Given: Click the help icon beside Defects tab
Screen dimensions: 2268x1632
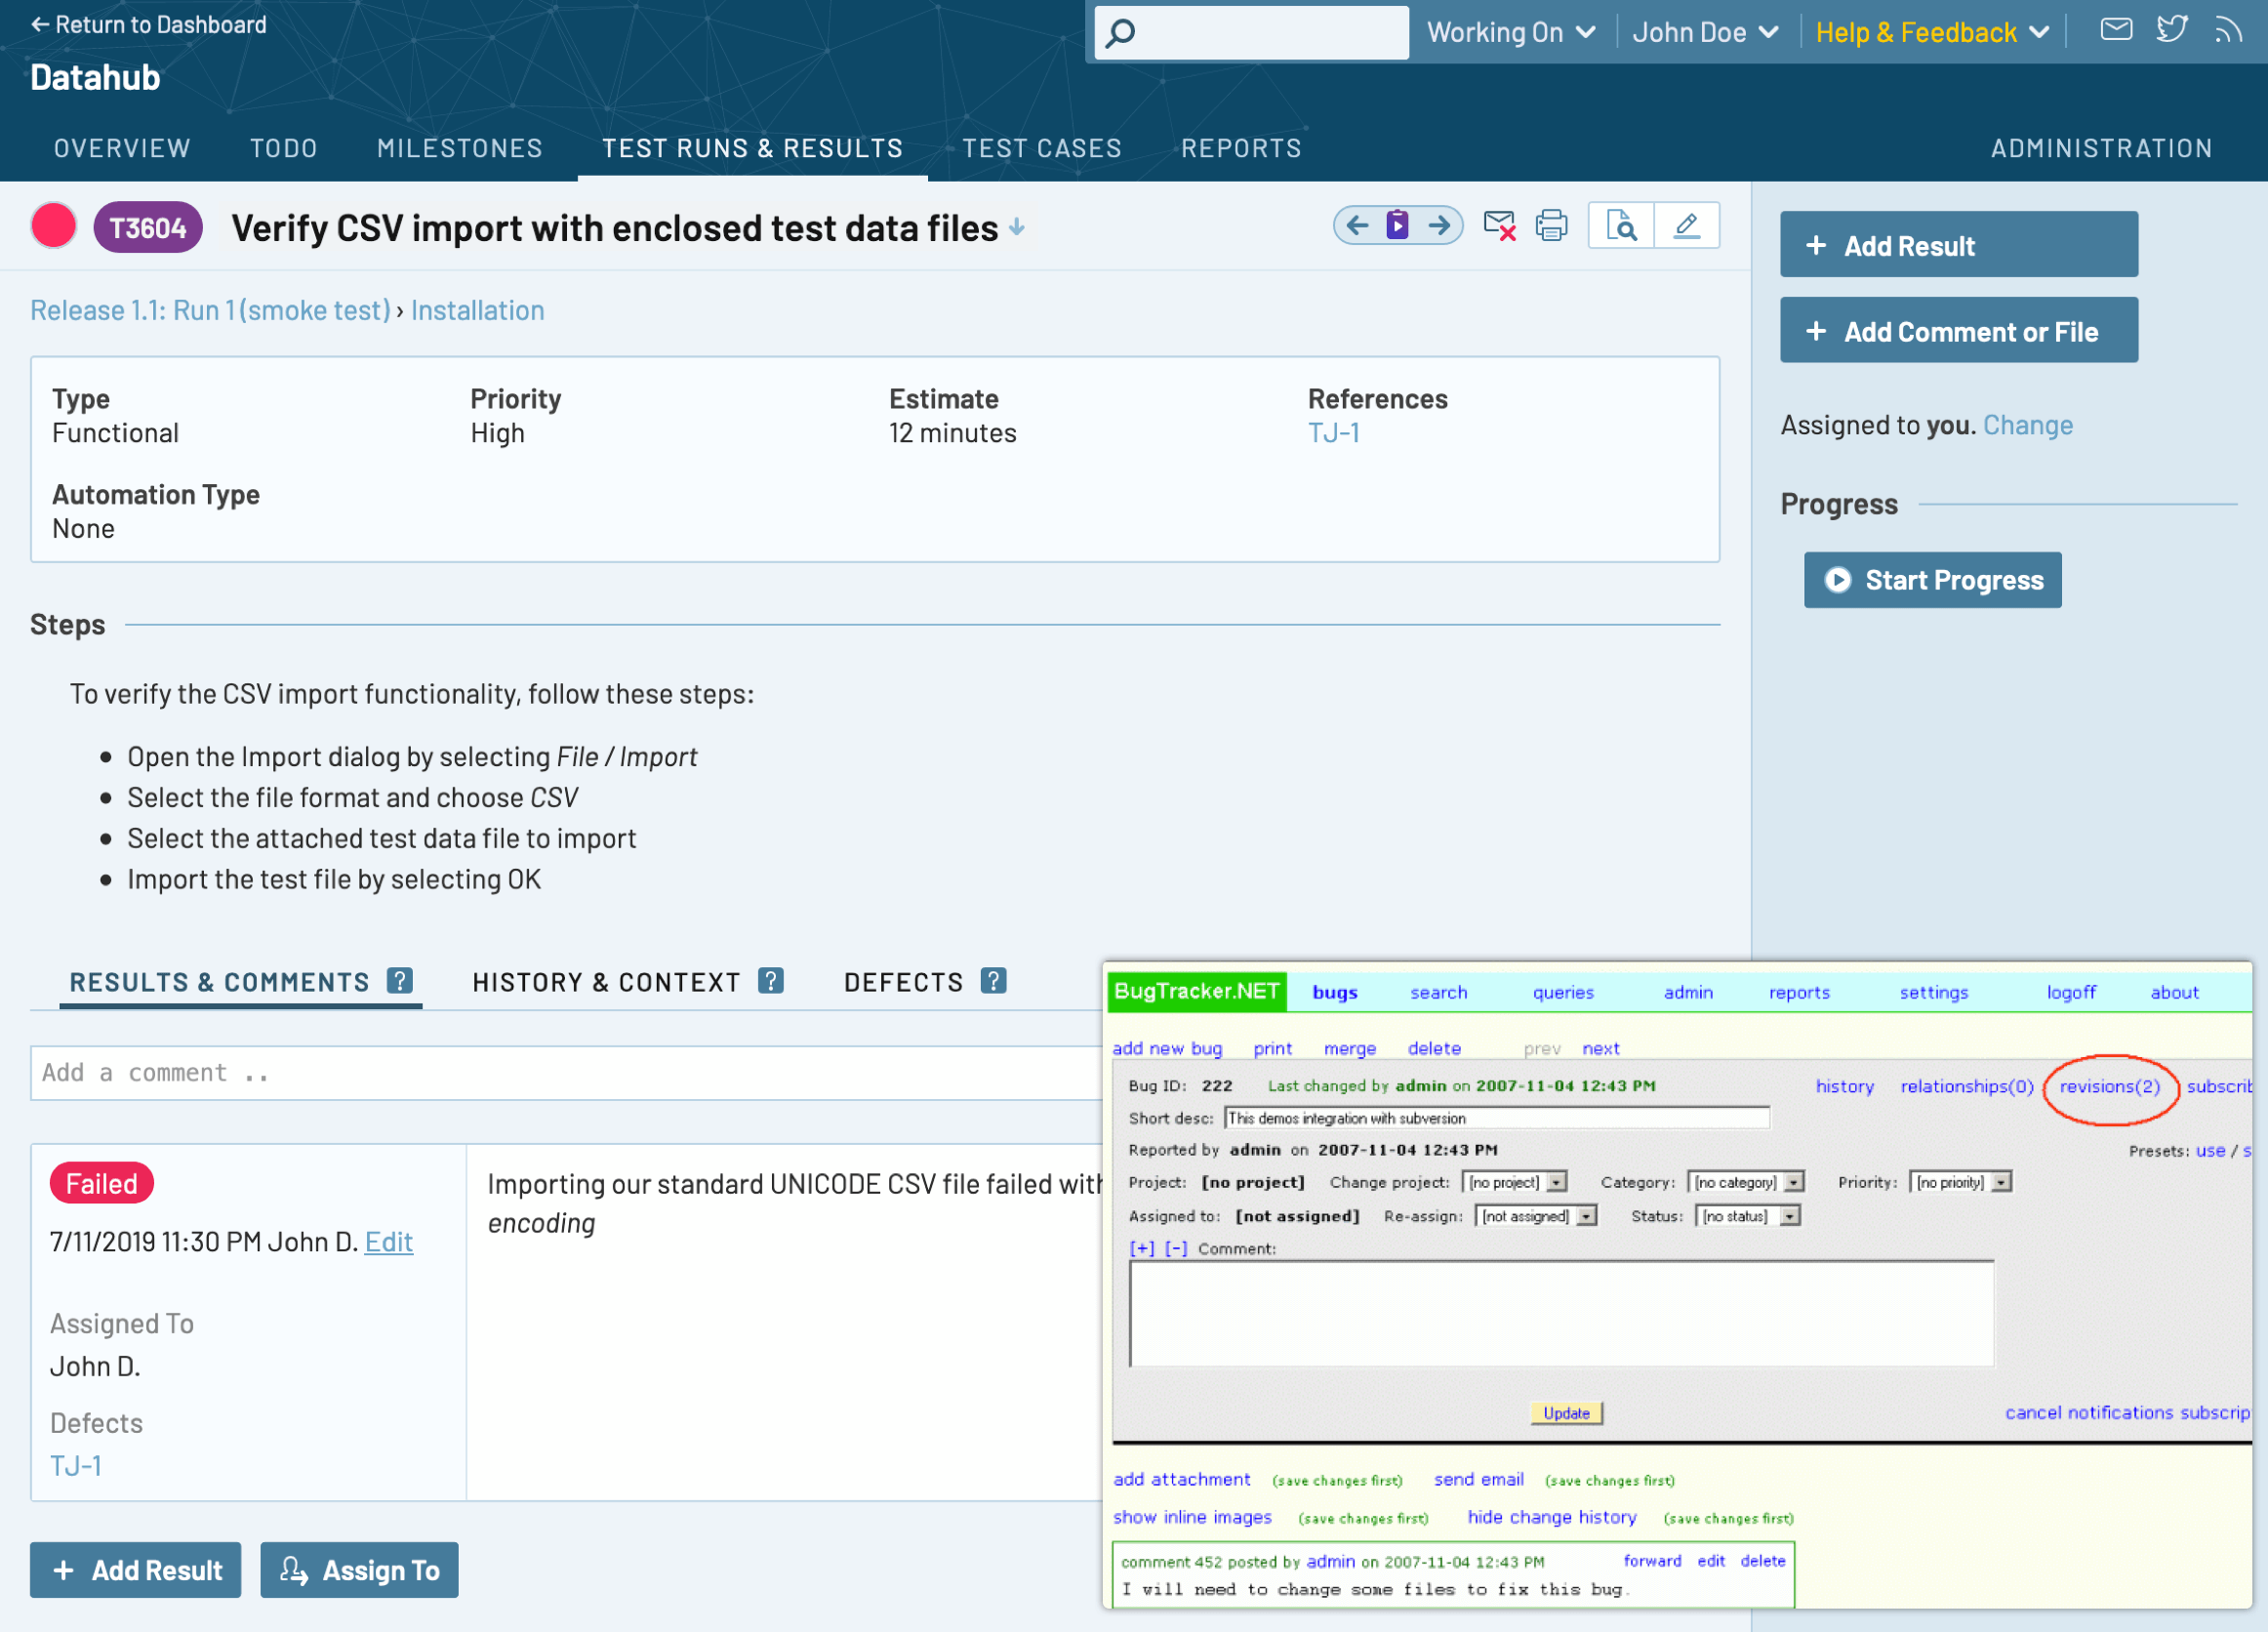Looking at the screenshot, I should point(994,981).
